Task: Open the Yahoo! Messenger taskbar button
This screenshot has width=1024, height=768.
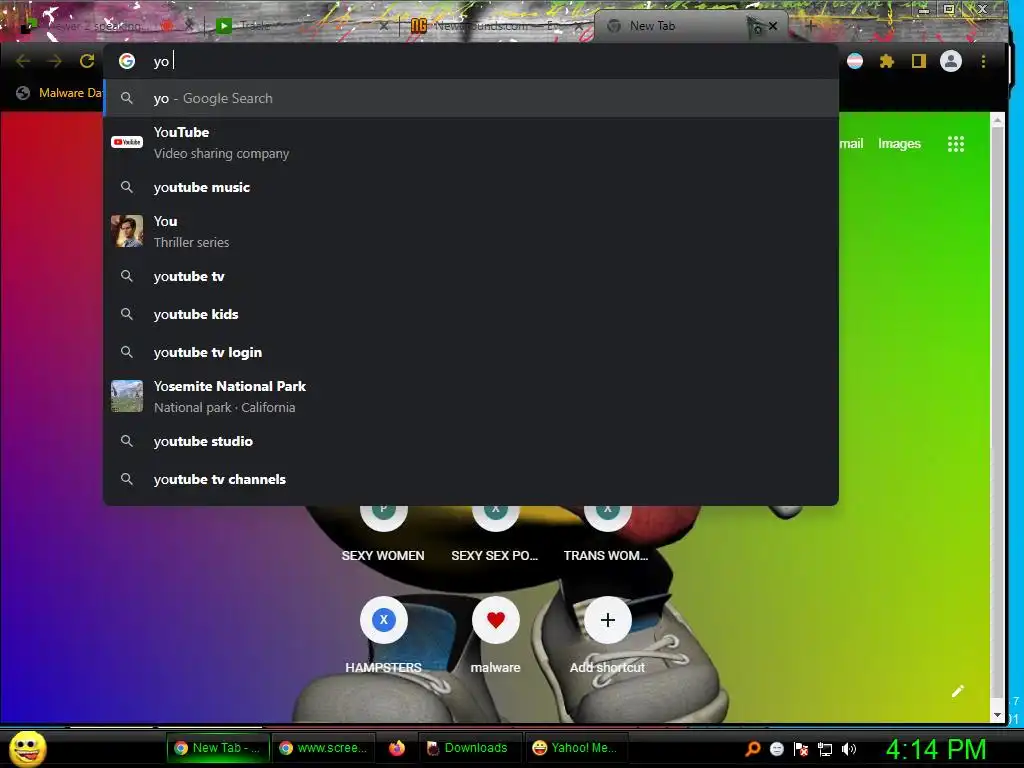Action: coord(575,748)
